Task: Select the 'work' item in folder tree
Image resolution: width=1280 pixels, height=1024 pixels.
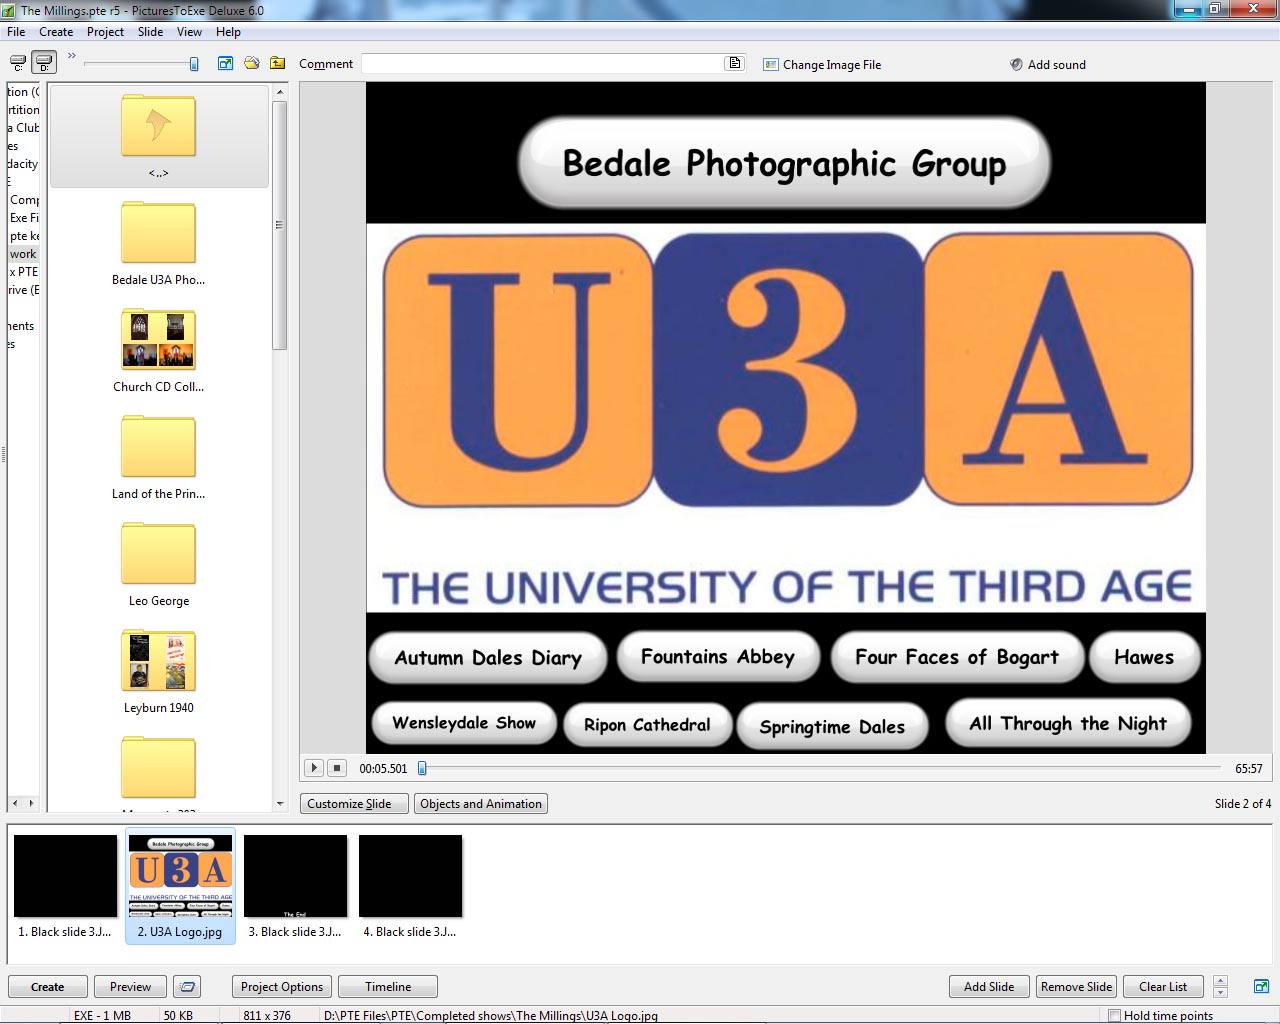Action: tap(23, 254)
